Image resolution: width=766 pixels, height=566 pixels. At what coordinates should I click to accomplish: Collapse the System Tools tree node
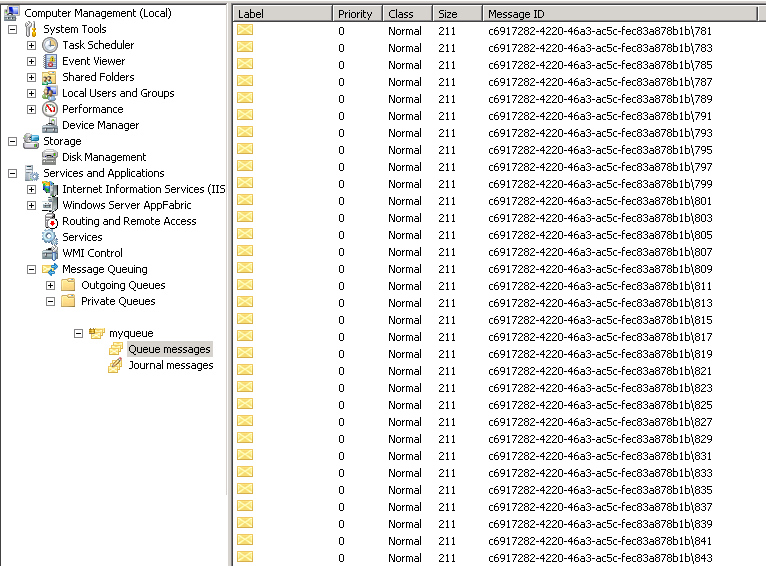(12, 29)
